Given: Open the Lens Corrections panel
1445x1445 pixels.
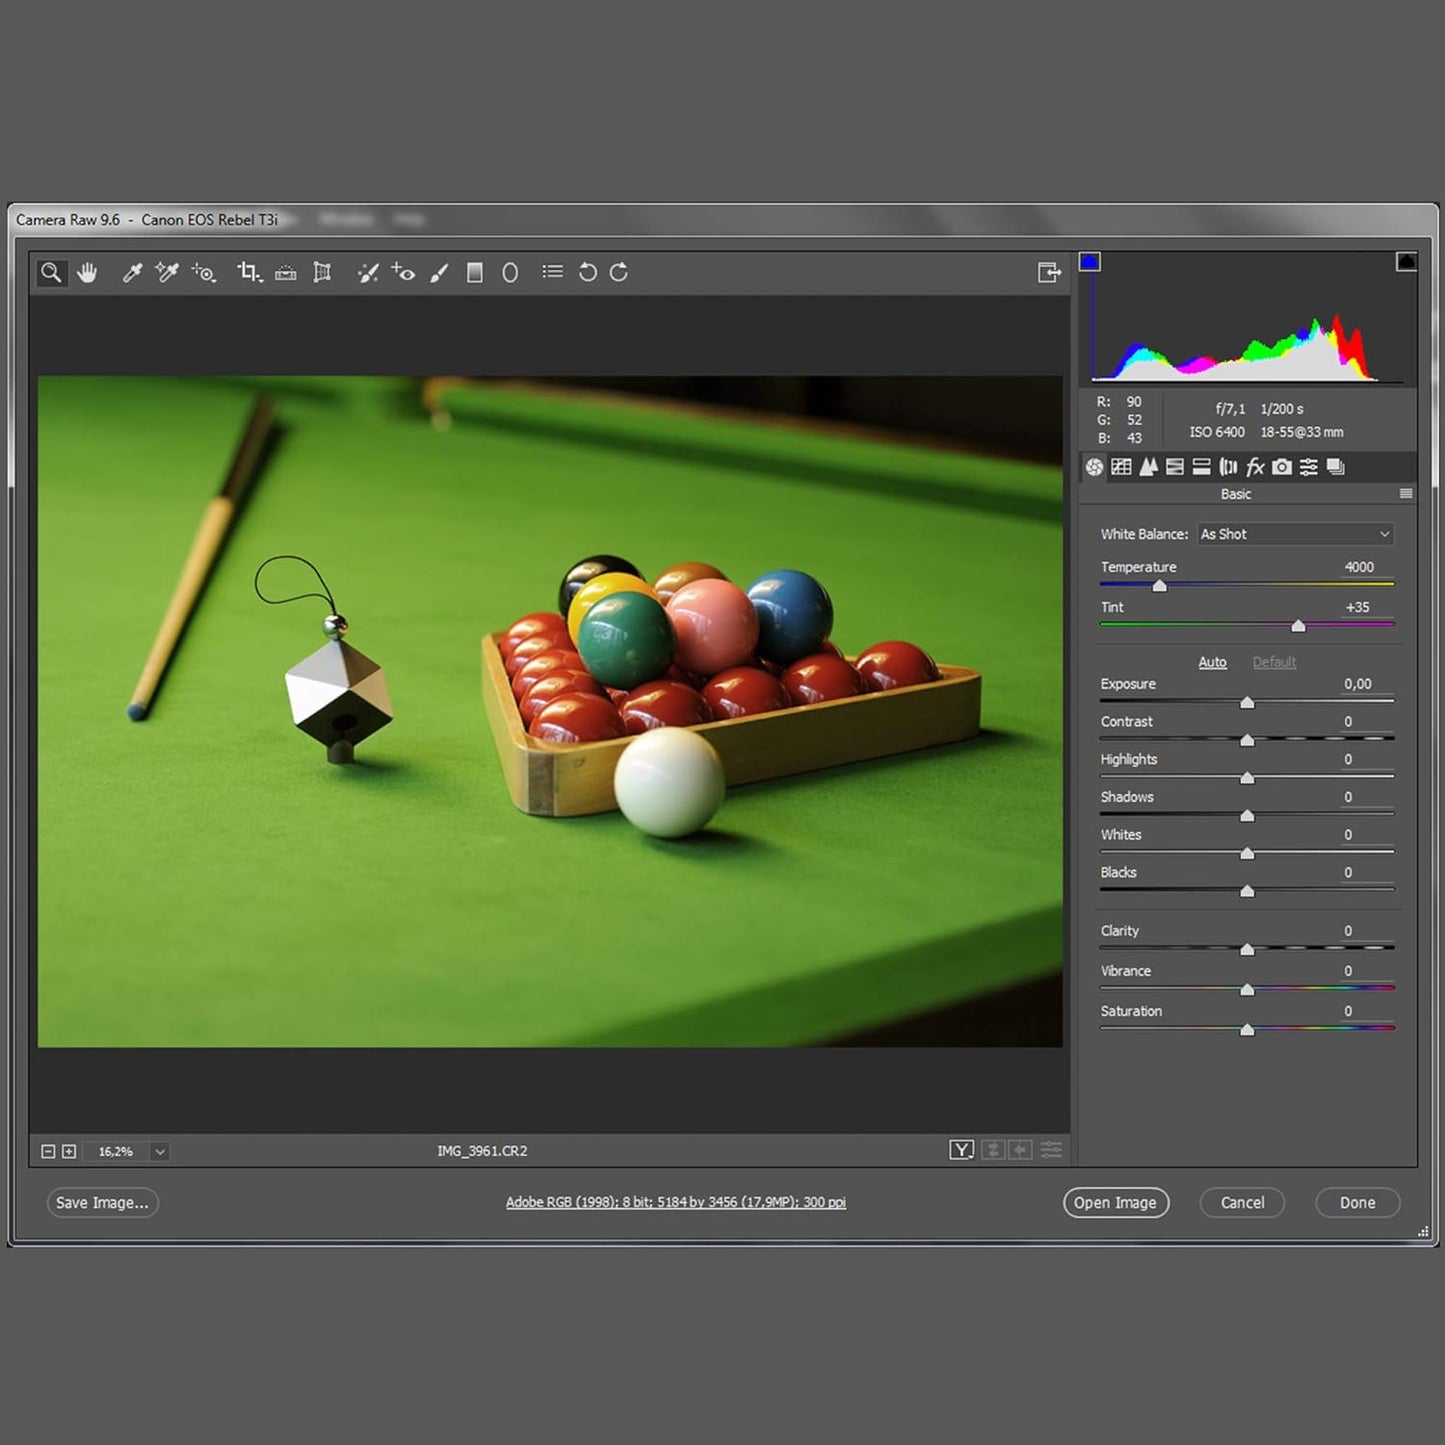Looking at the screenshot, I should click(1228, 467).
